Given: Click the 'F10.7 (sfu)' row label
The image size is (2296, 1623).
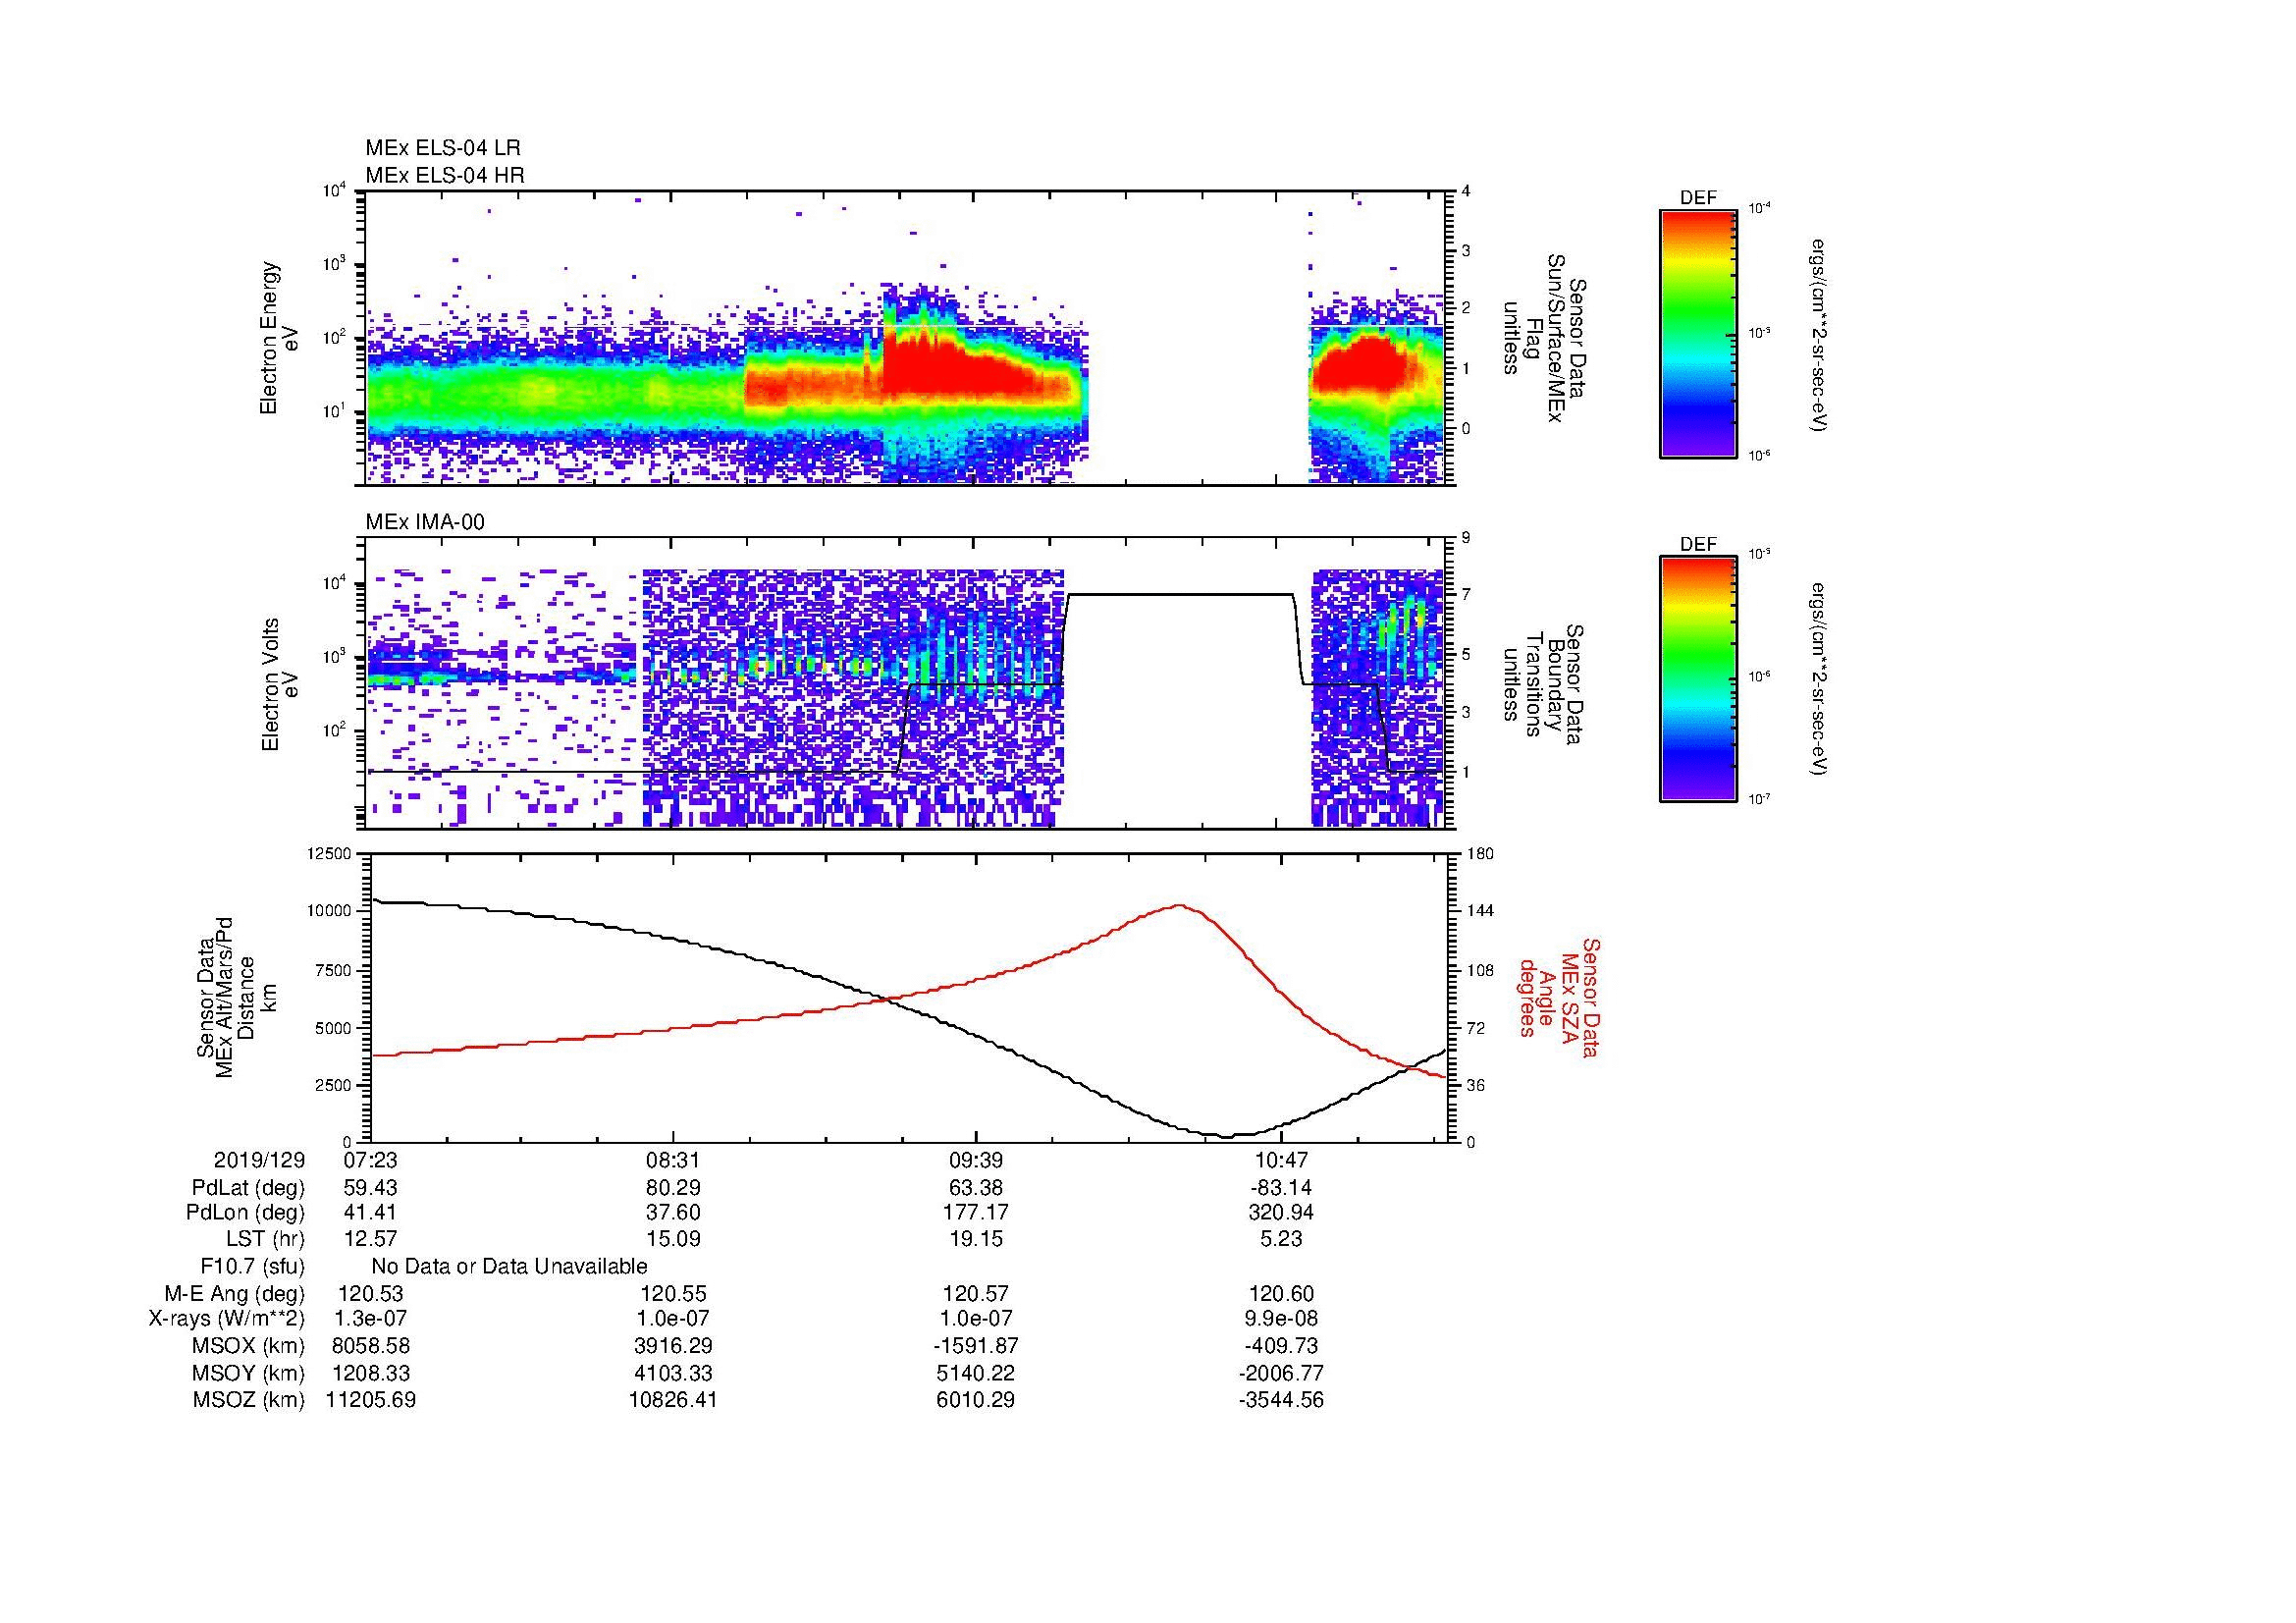Looking at the screenshot, I should (252, 1267).
